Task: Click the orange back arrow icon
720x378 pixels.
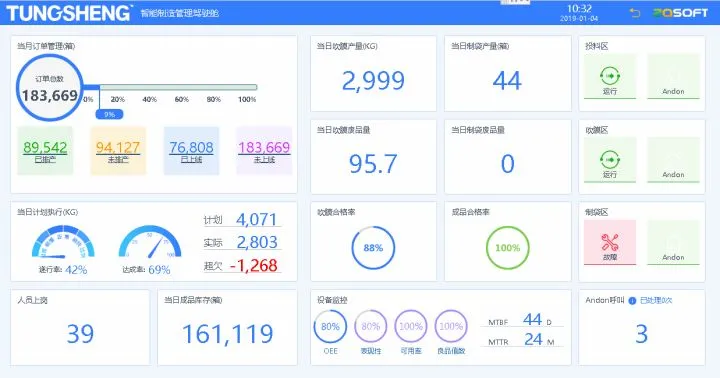Action: click(635, 13)
